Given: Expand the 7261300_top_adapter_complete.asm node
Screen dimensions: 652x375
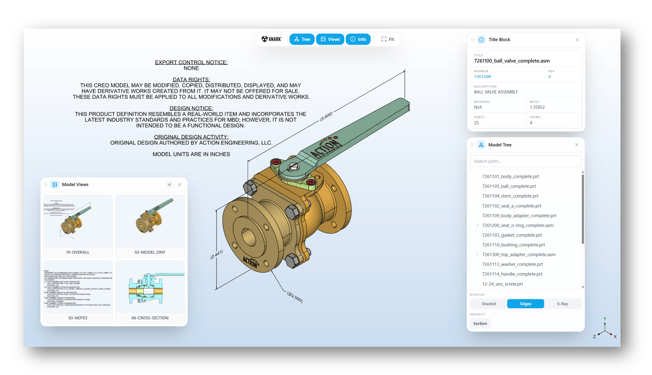Looking at the screenshot, I should point(477,254).
